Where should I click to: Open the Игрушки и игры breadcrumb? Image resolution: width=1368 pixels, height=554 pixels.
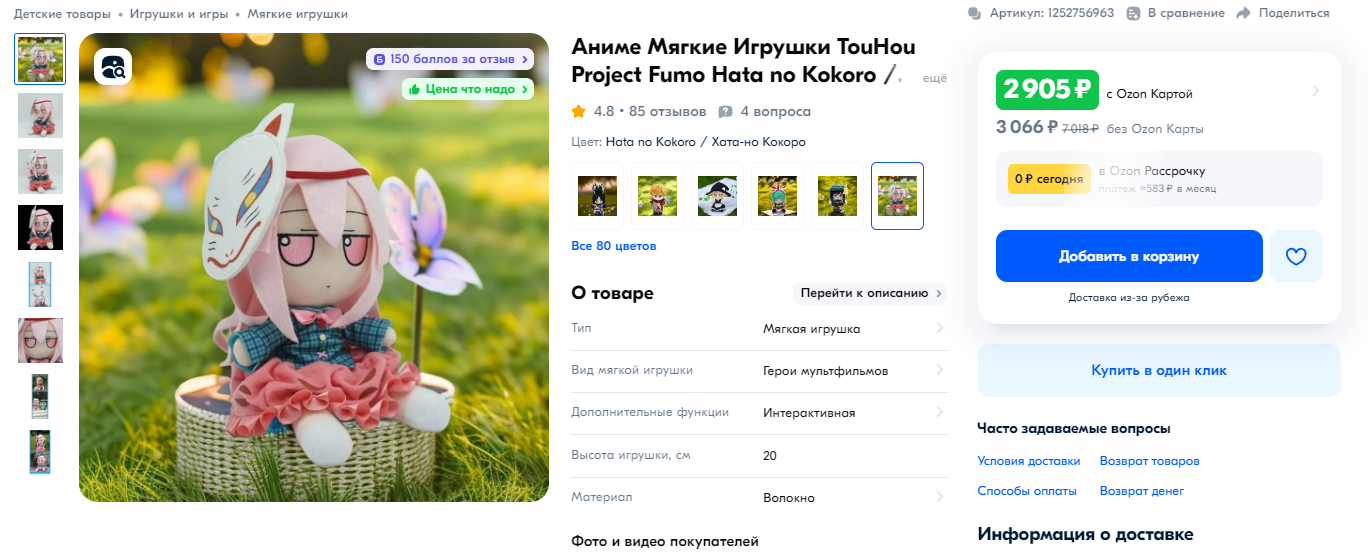coord(179,14)
